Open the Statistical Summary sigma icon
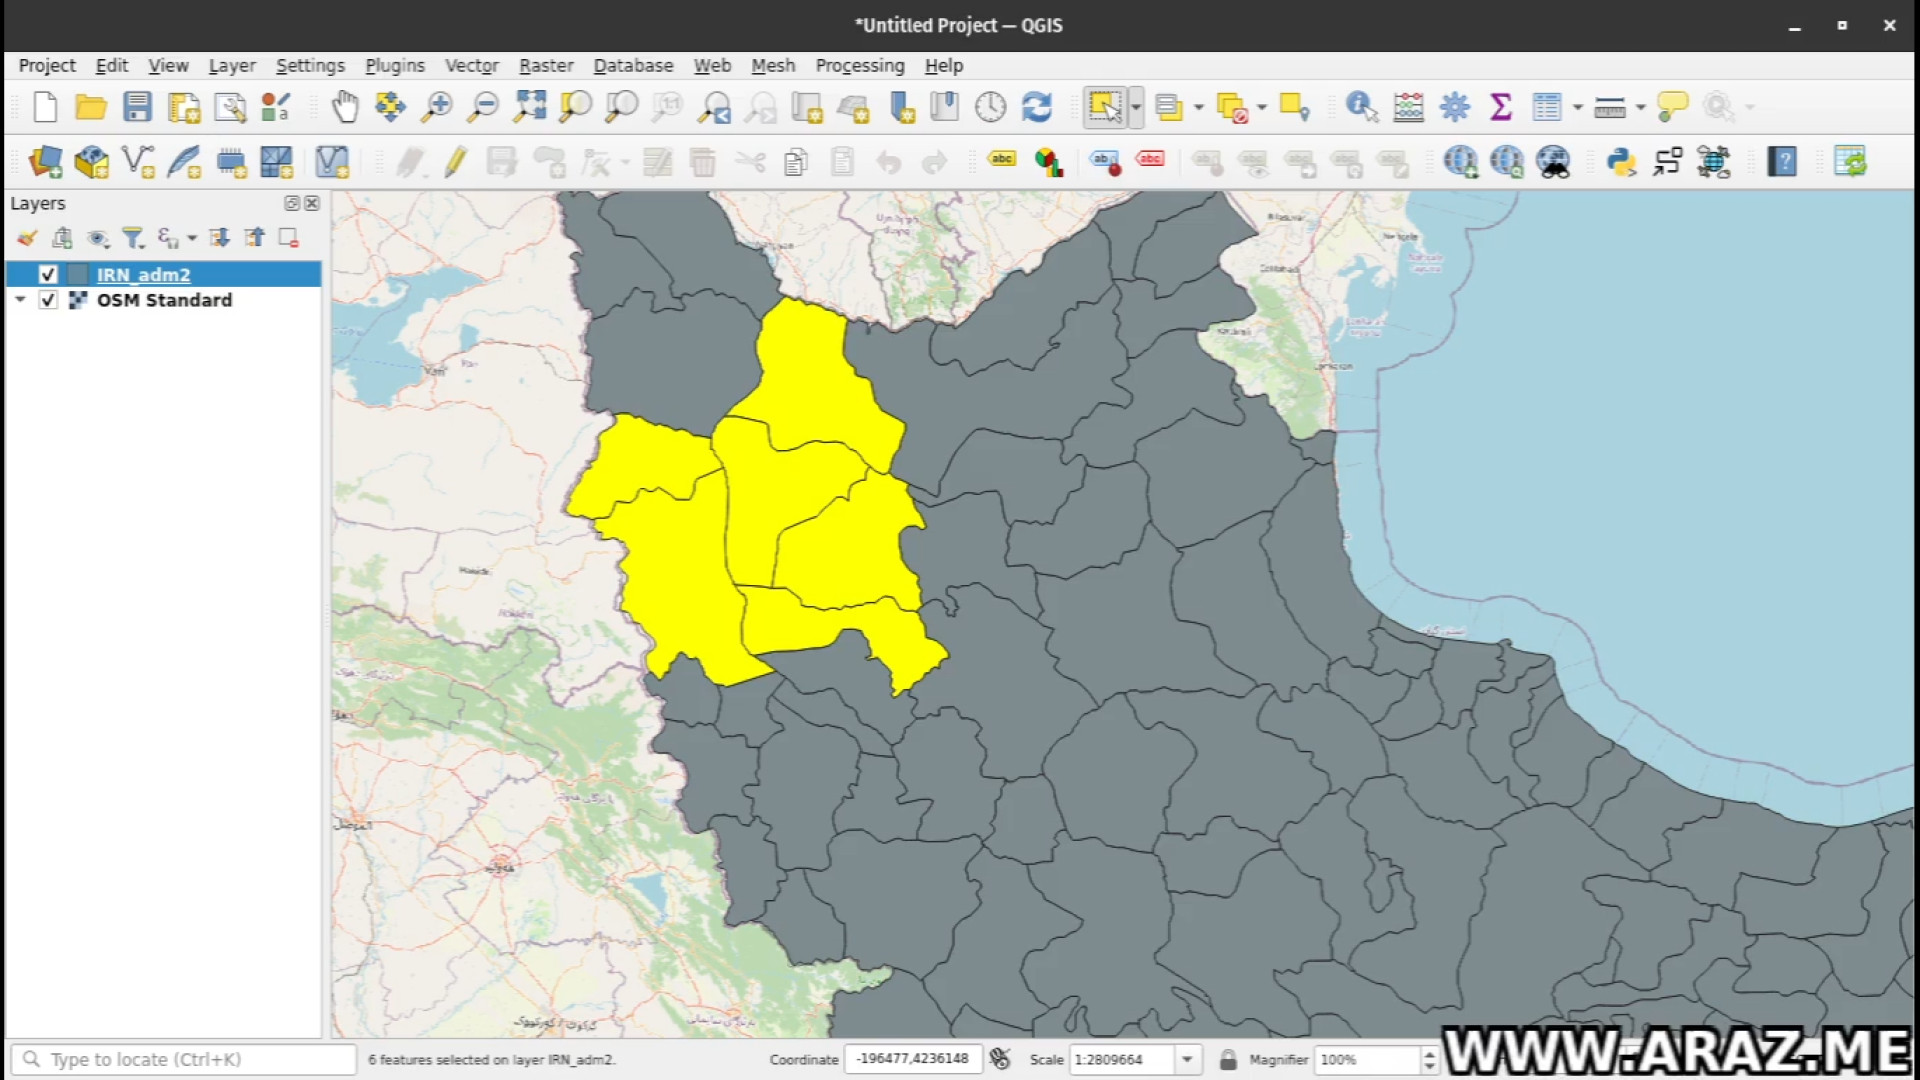 coord(1500,107)
